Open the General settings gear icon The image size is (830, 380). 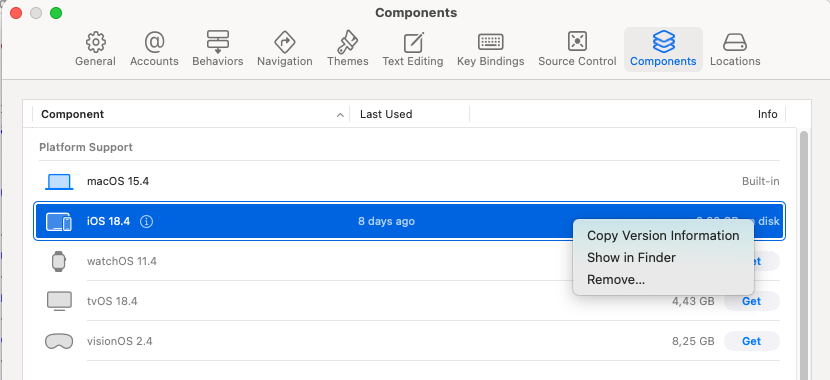95,42
